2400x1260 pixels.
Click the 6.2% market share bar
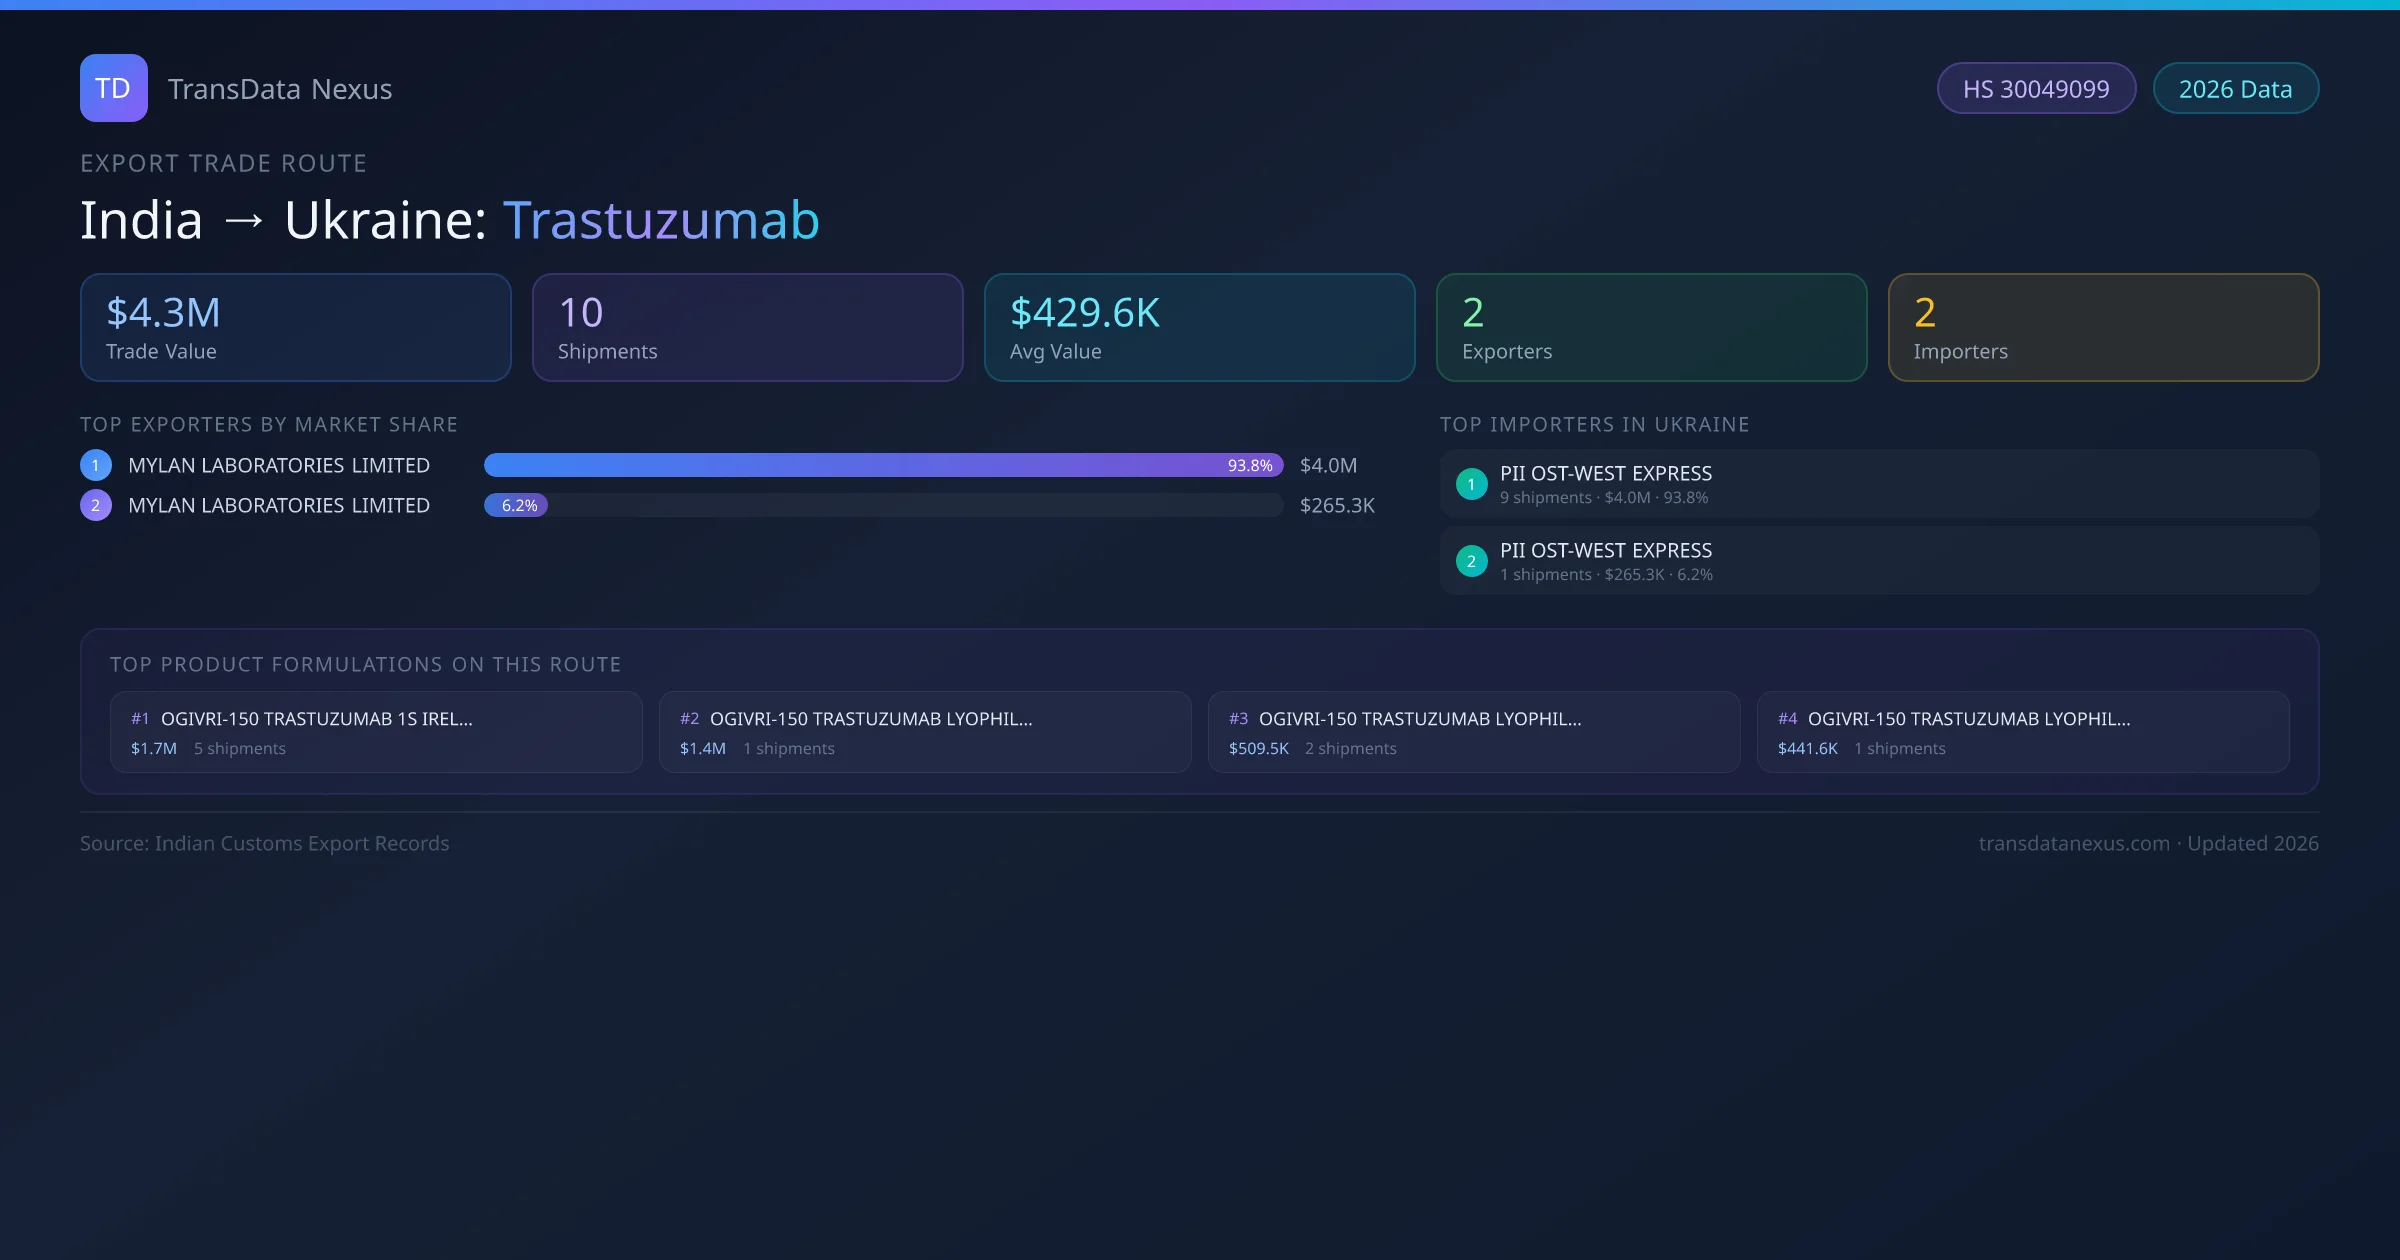tap(516, 505)
